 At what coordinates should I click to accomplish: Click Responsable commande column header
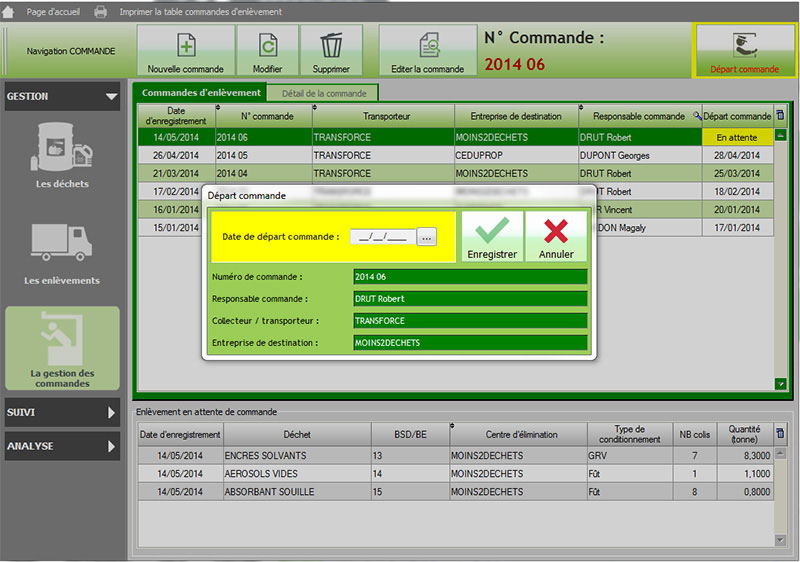639,116
